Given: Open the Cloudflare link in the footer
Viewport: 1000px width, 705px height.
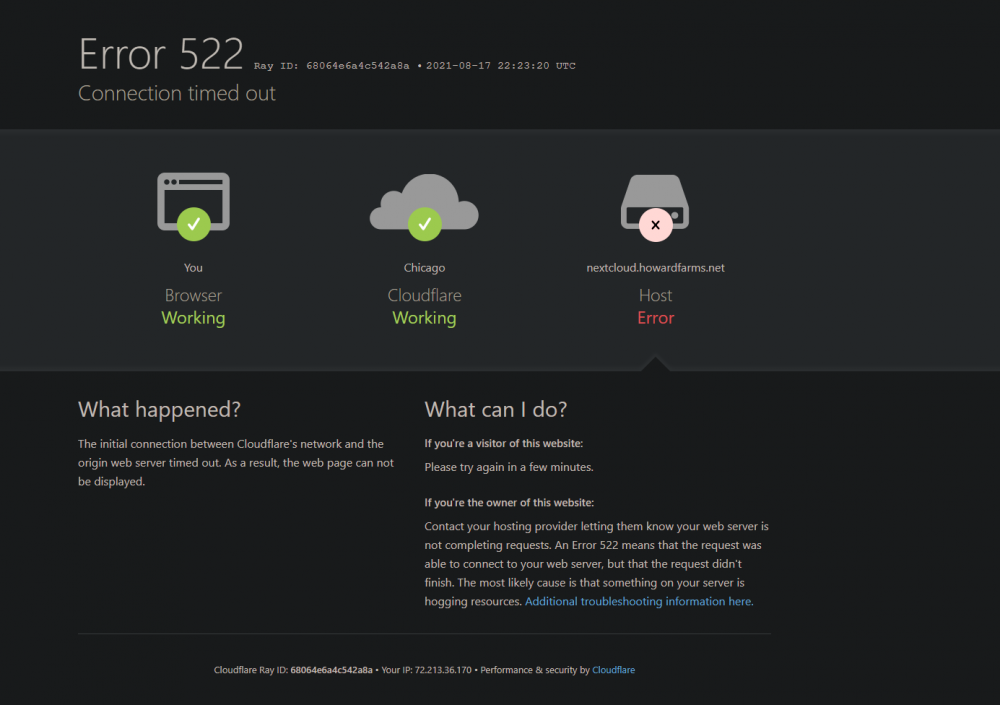Looking at the screenshot, I should click(614, 670).
